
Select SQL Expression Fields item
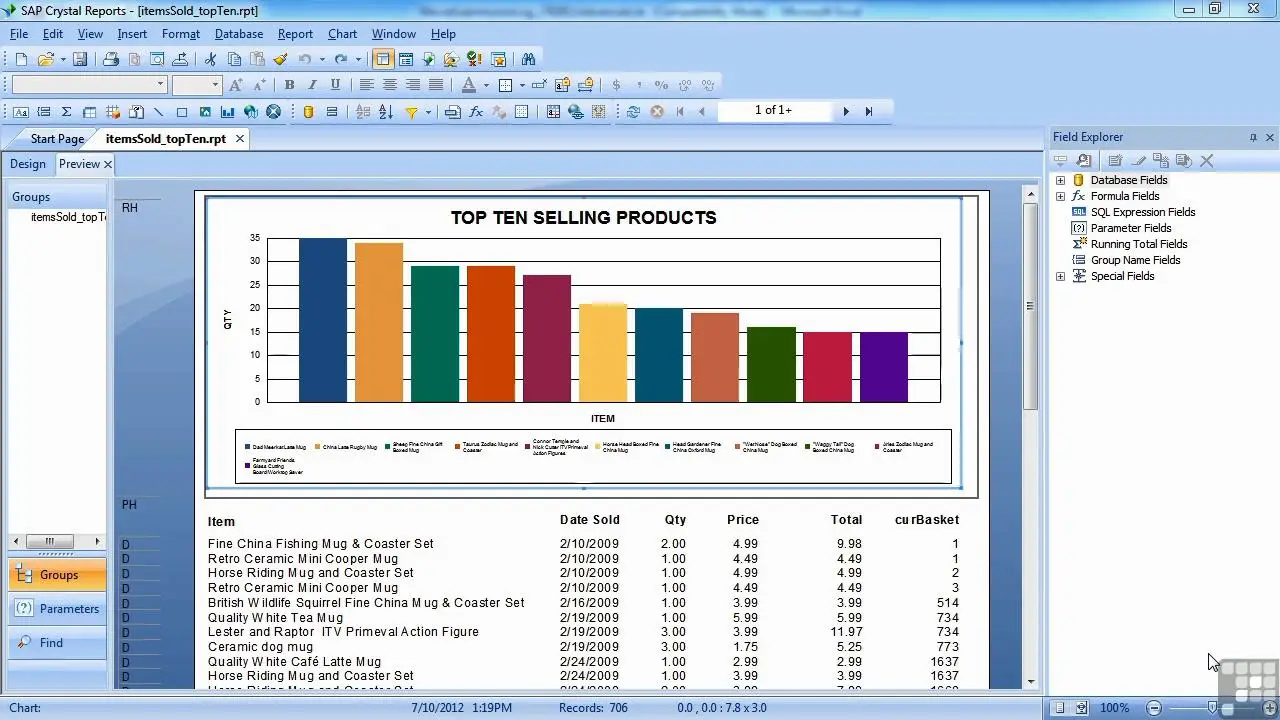(x=1143, y=212)
